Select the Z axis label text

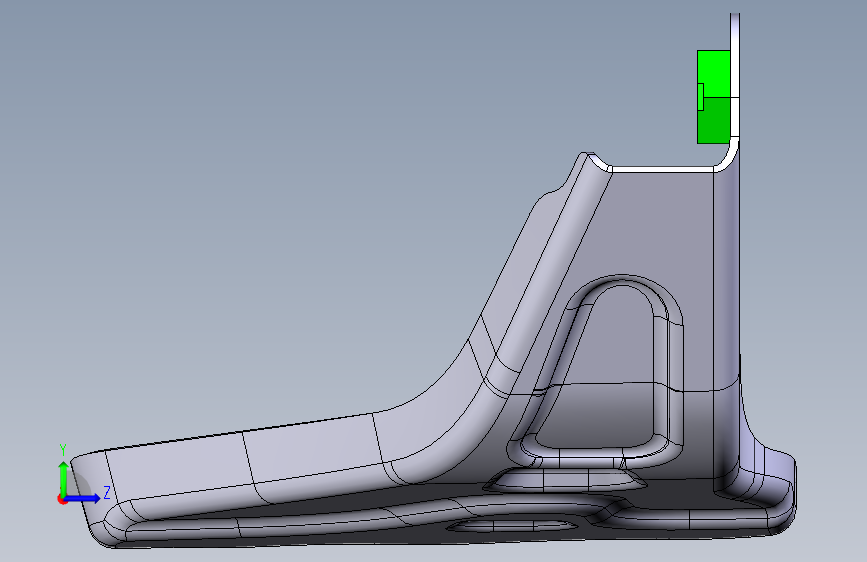(x=107, y=492)
